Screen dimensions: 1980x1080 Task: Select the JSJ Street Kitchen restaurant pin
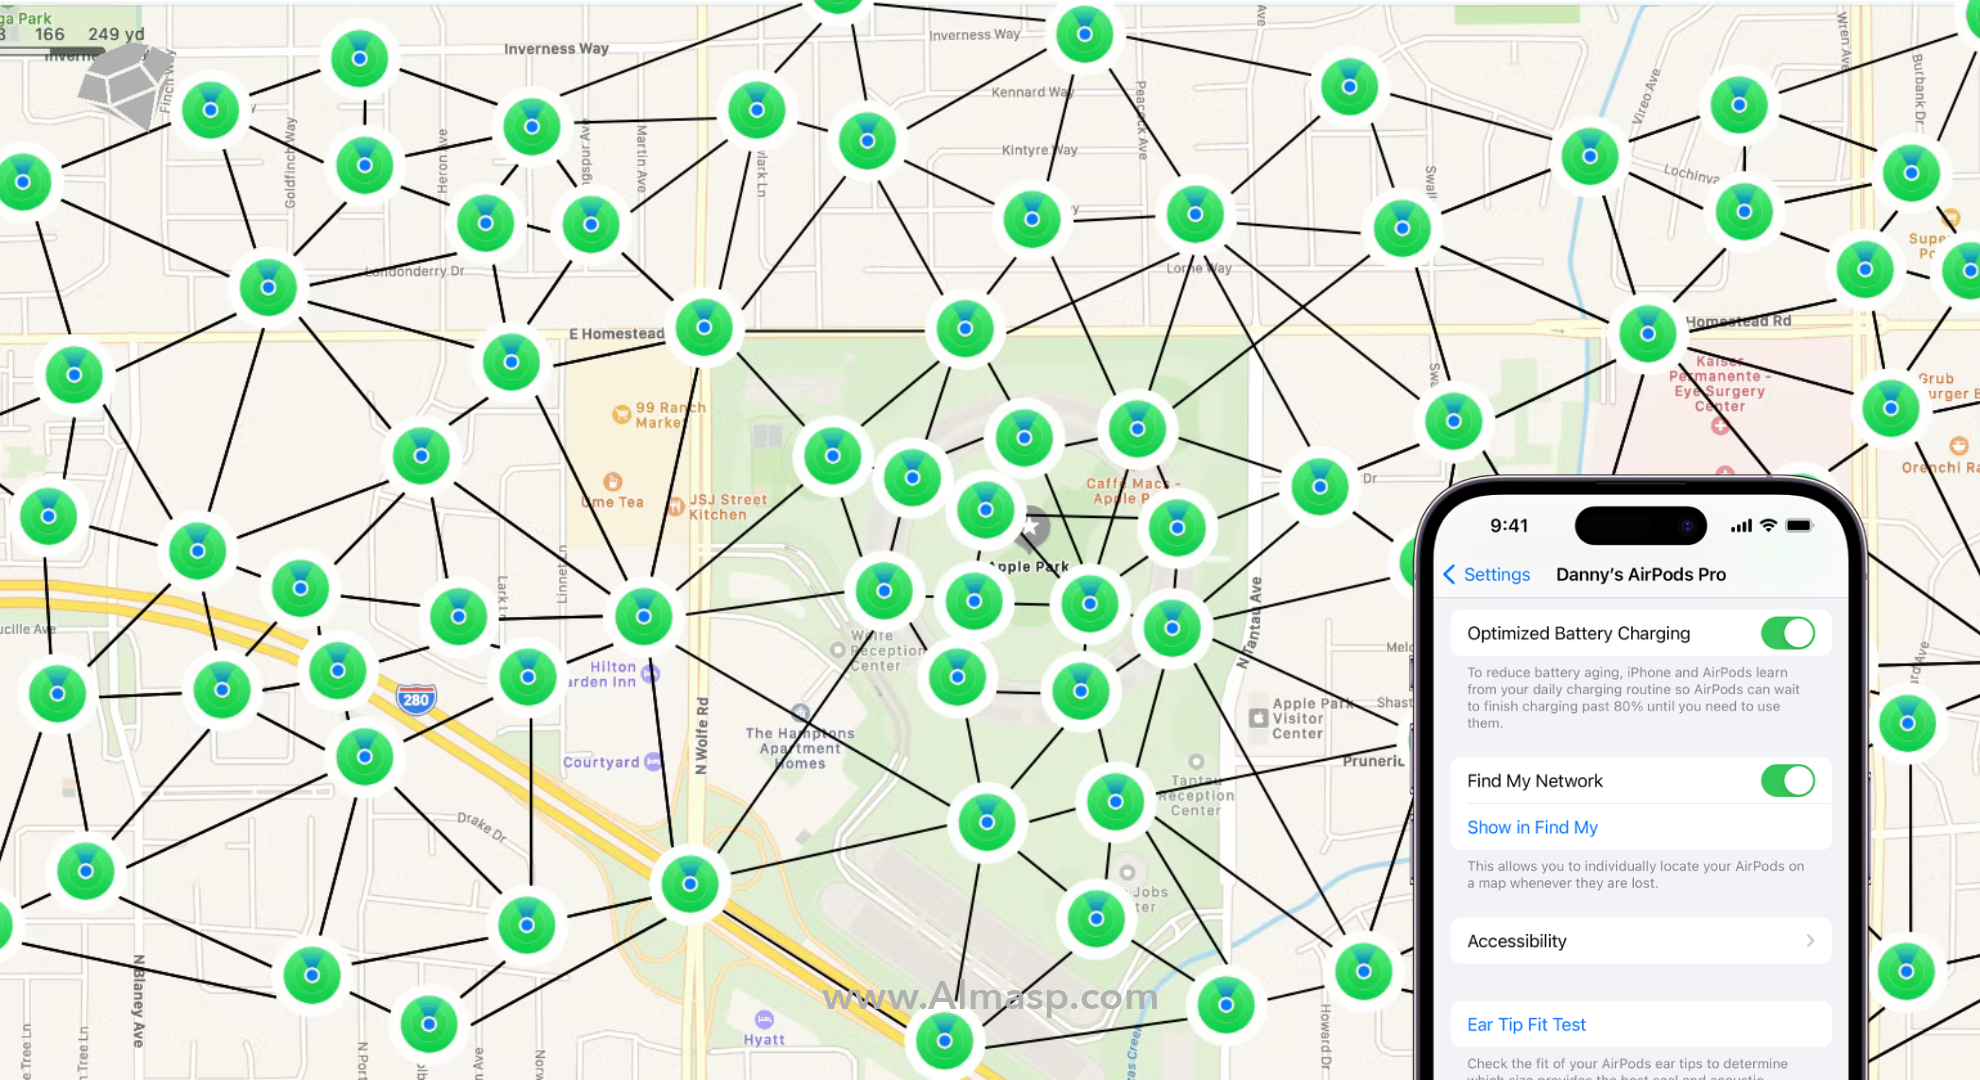675,506
